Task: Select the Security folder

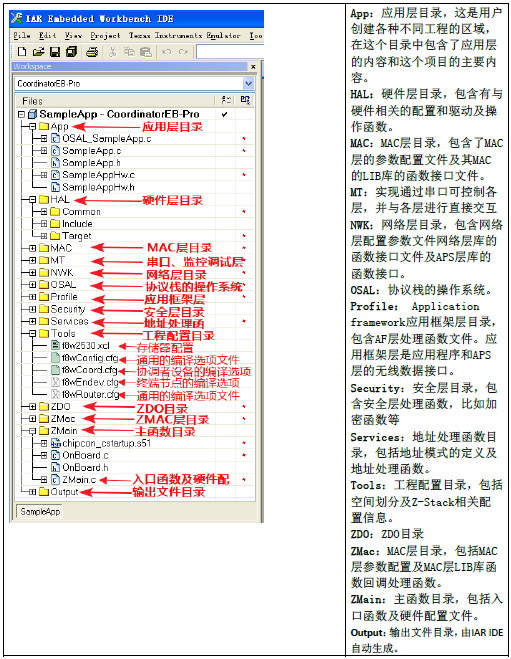Action: (x=68, y=309)
